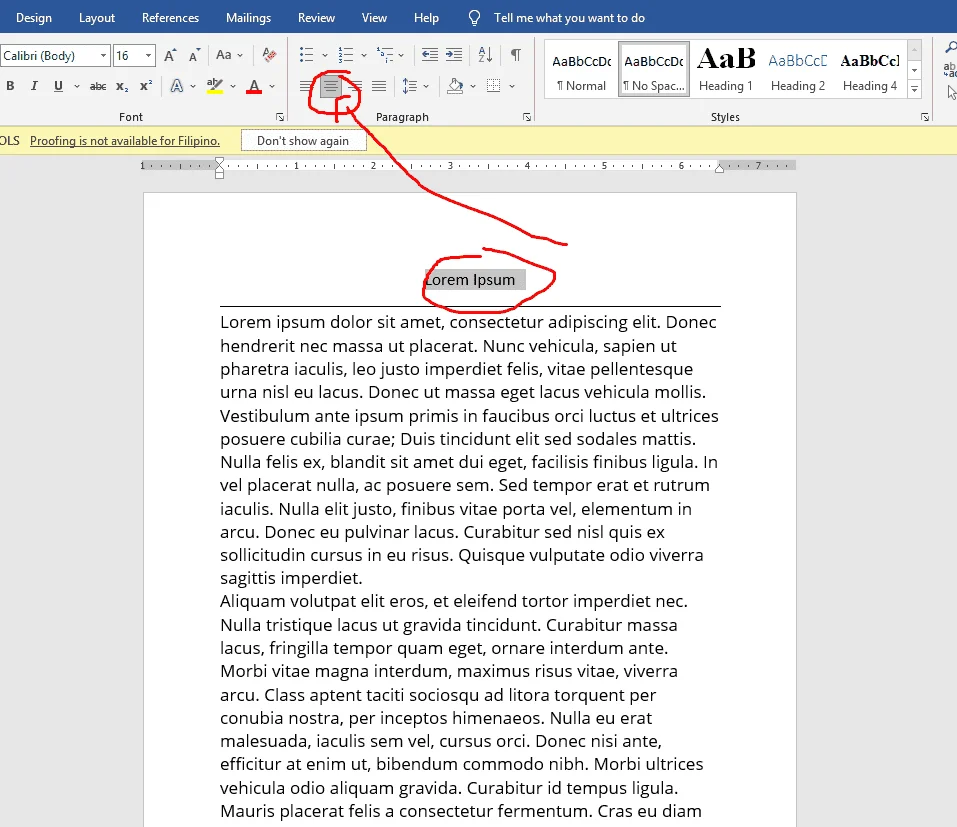Open Font dialog launcher
This screenshot has height=827, width=957.
coord(280,117)
